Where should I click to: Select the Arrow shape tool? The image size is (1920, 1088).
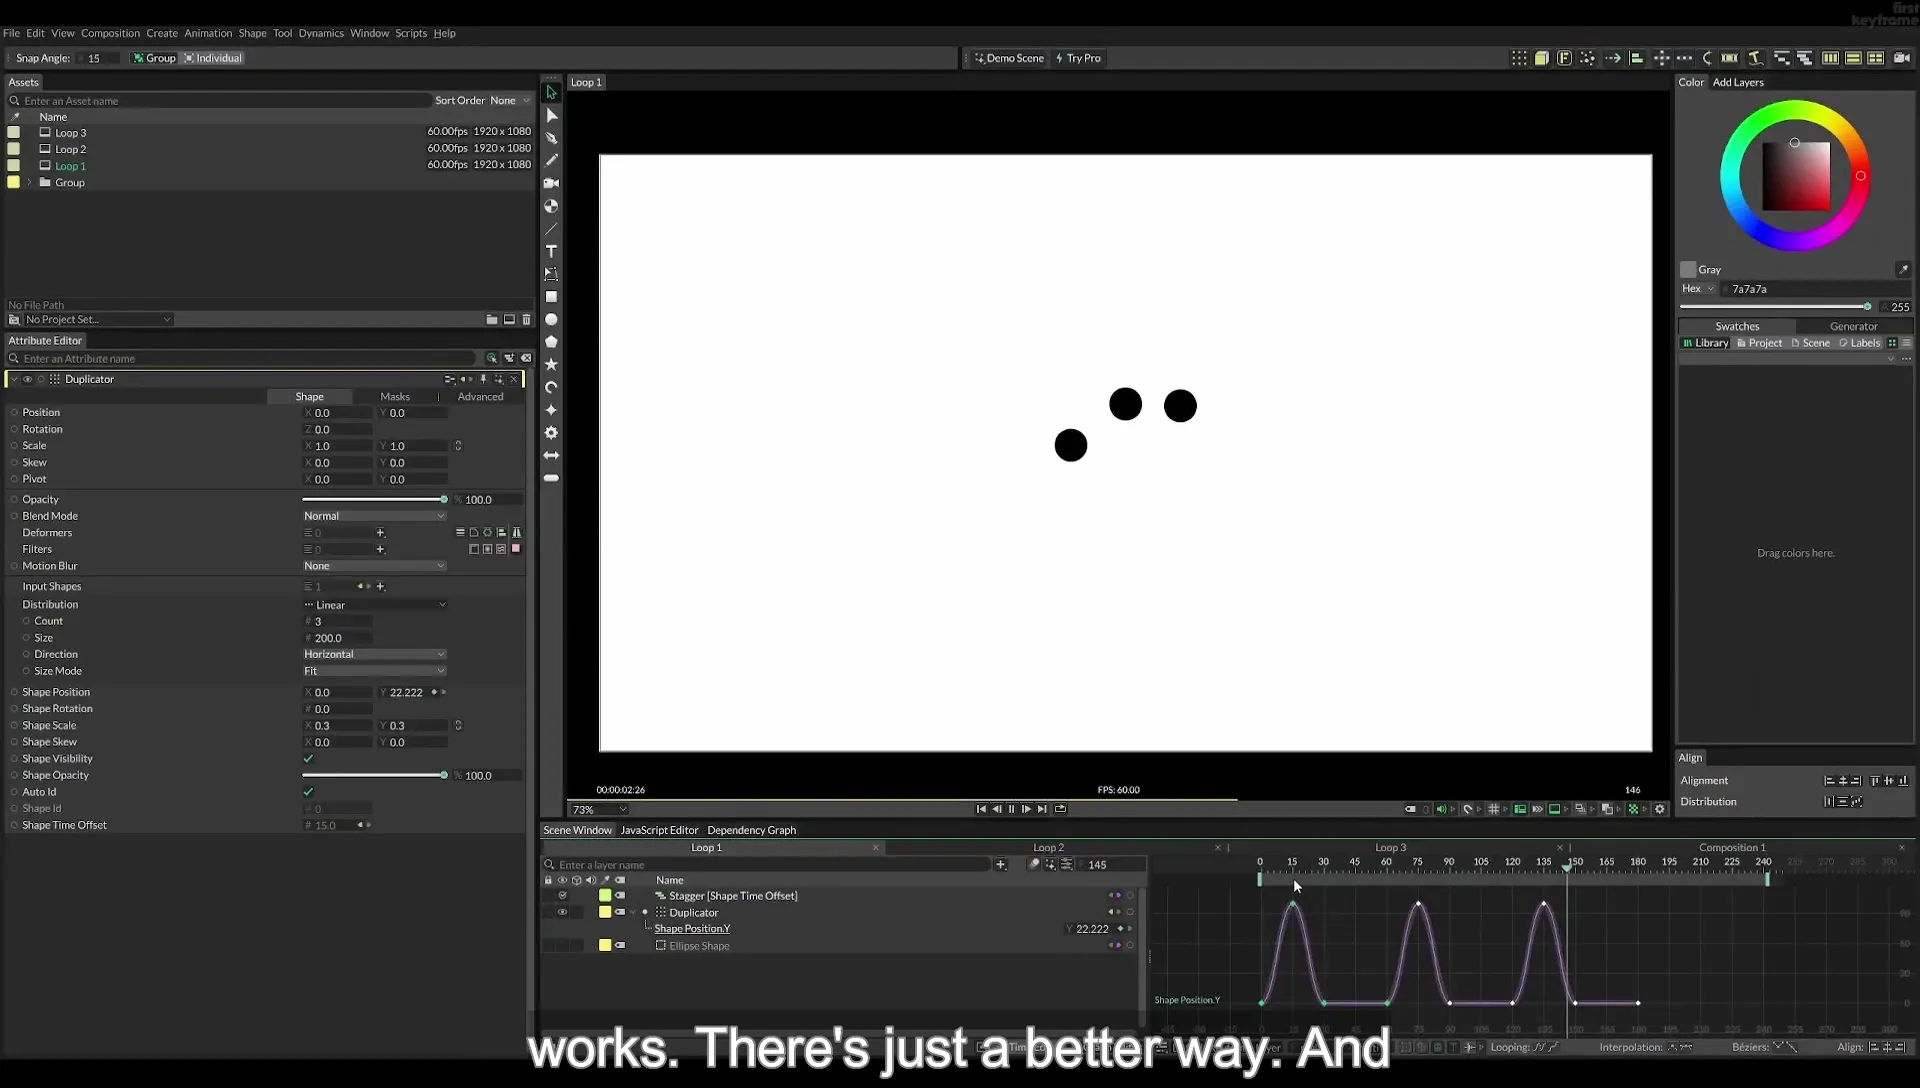click(551, 456)
